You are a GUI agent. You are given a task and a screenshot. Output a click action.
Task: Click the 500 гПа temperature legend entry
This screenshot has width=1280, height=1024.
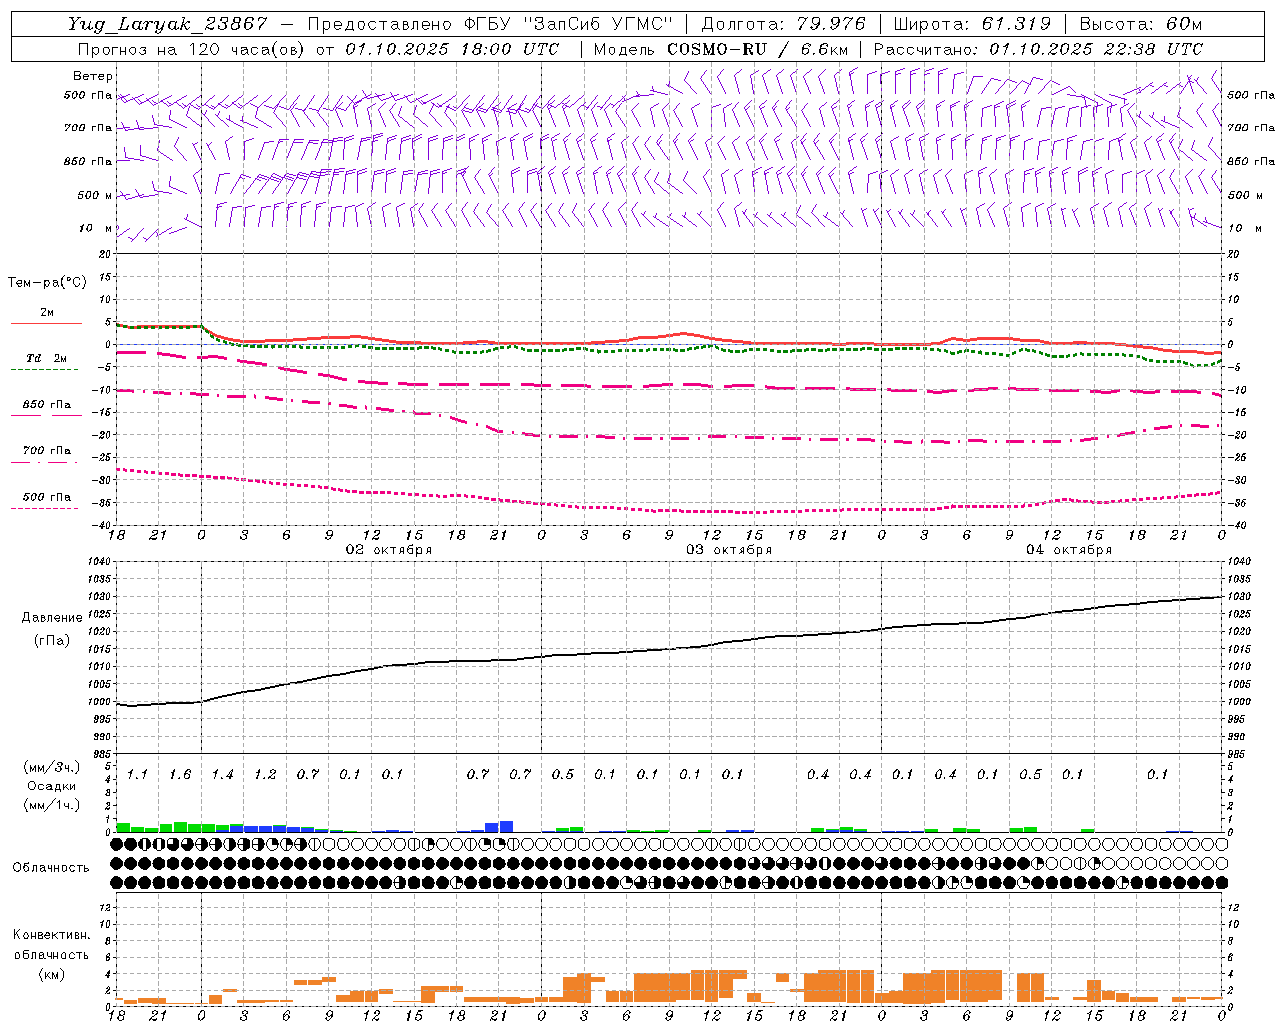point(47,497)
